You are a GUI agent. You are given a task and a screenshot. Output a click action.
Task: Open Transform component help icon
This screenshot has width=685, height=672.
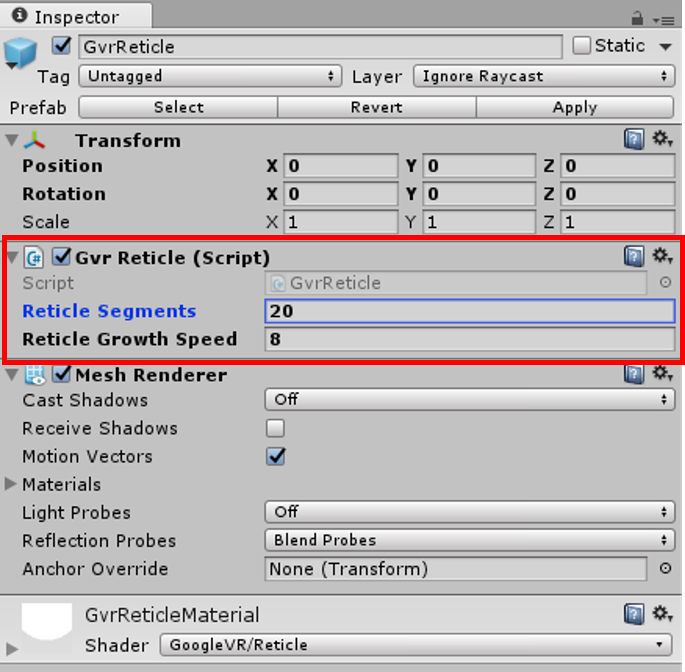coord(634,139)
